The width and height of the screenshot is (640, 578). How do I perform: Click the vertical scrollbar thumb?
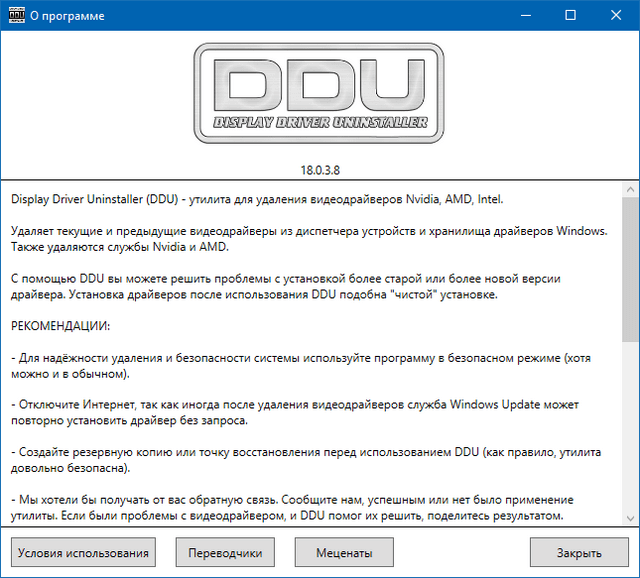click(x=630, y=269)
